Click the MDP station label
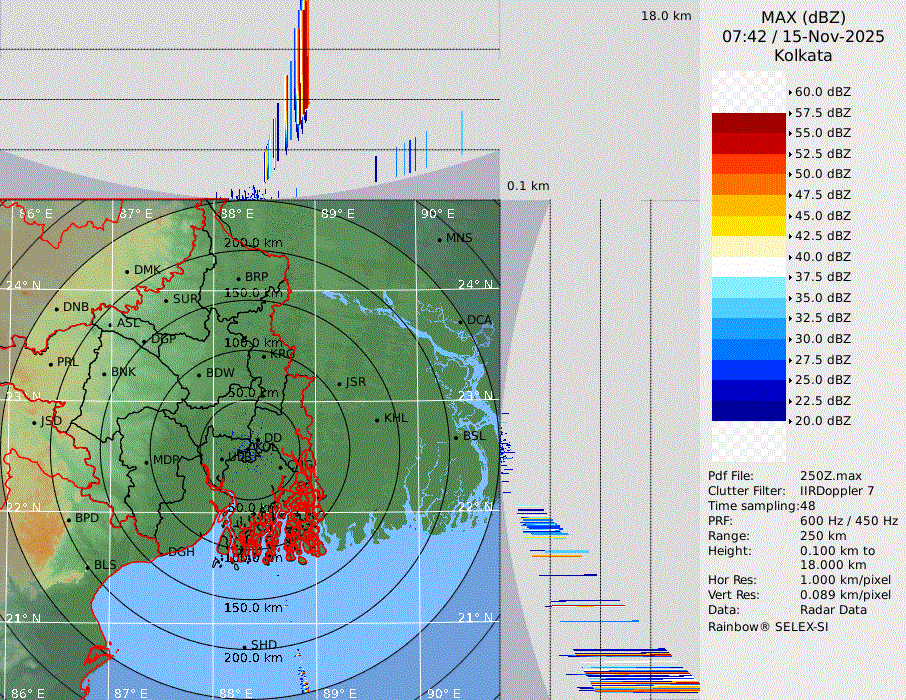 [x=165, y=461]
